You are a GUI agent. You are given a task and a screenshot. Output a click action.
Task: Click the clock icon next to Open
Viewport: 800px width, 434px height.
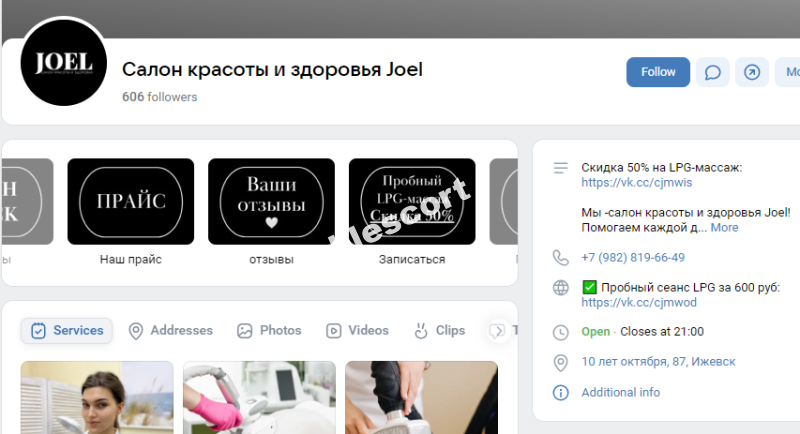[560, 333]
